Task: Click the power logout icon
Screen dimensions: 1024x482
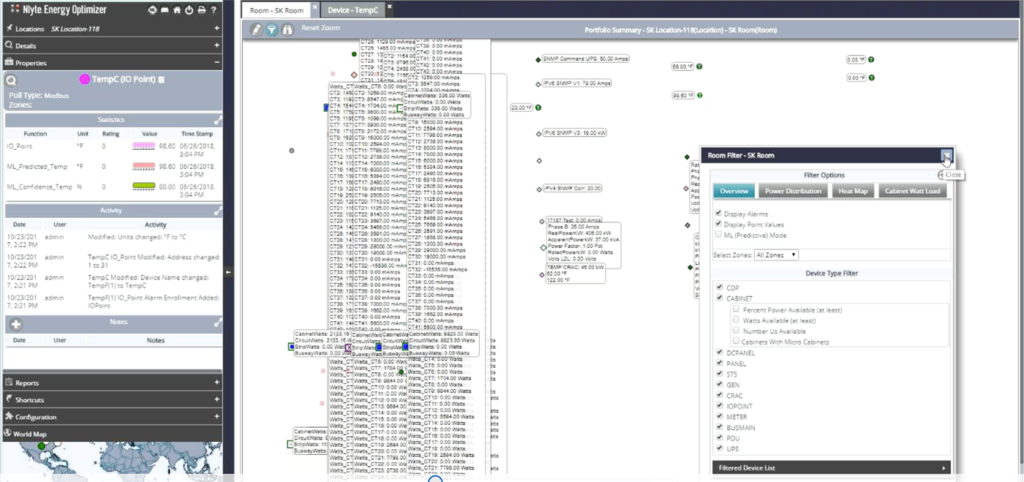Action: [x=189, y=10]
